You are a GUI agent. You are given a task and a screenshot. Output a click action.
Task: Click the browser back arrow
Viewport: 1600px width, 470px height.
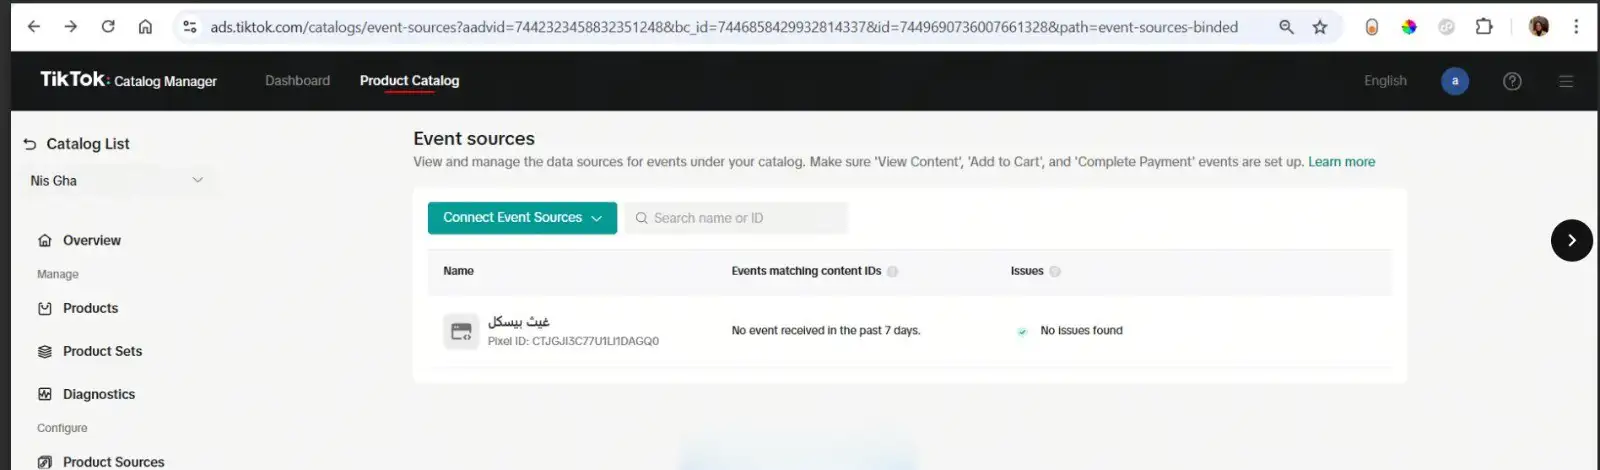[x=34, y=27]
